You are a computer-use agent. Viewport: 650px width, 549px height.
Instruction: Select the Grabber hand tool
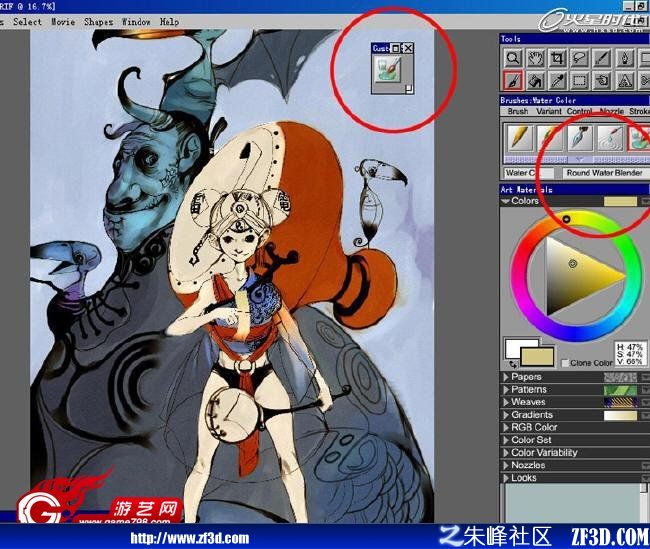[x=536, y=58]
